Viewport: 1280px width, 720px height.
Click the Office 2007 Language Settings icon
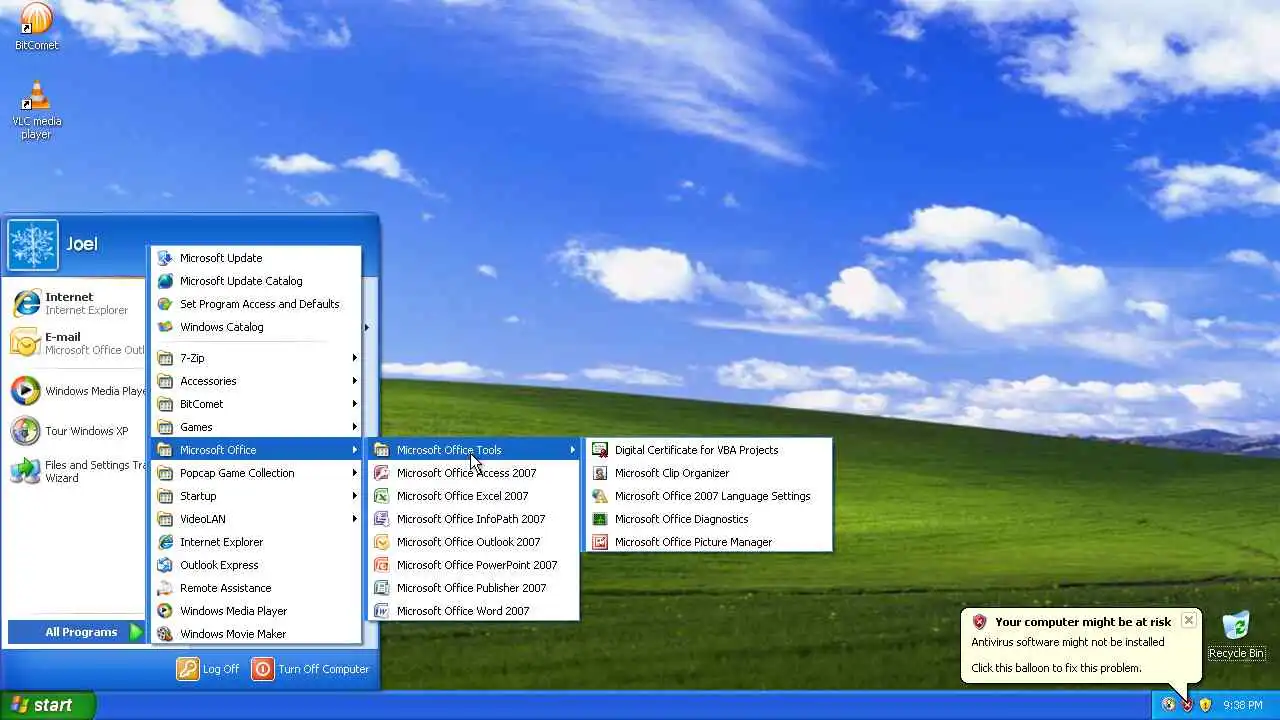point(600,496)
